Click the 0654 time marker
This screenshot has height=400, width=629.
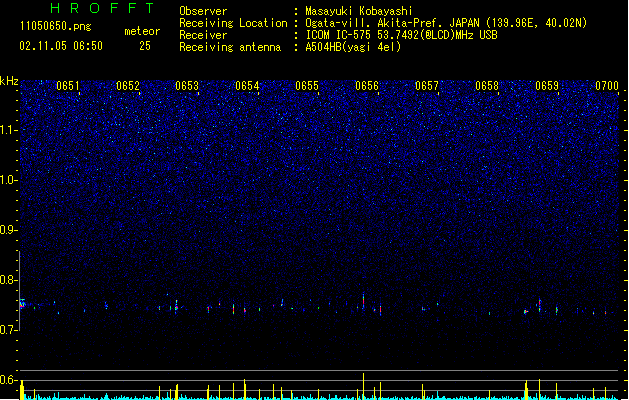(x=247, y=86)
